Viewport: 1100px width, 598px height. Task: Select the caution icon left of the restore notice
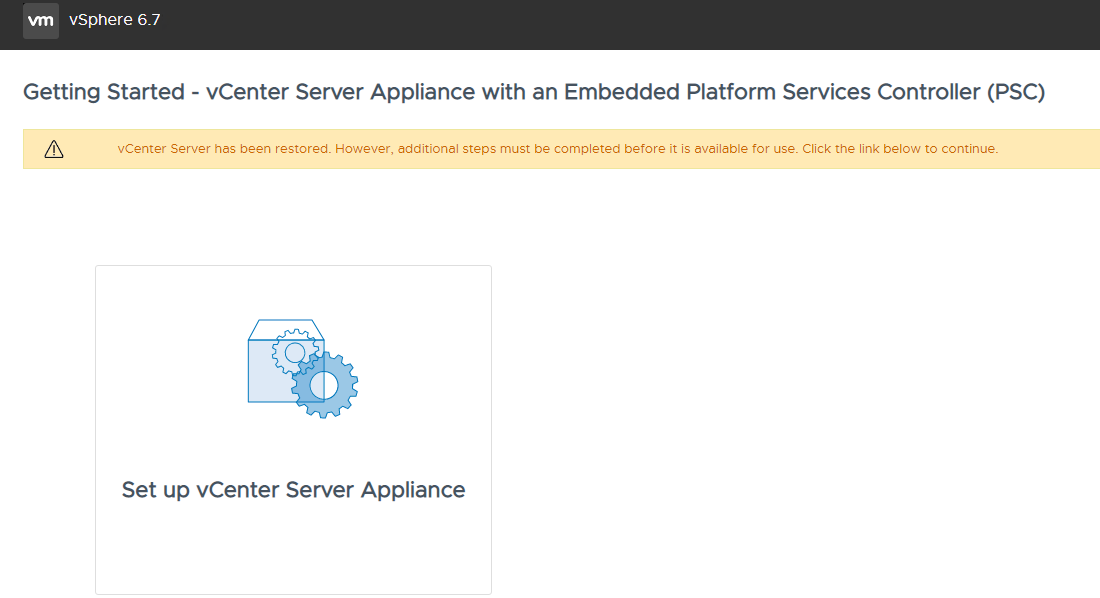point(53,147)
